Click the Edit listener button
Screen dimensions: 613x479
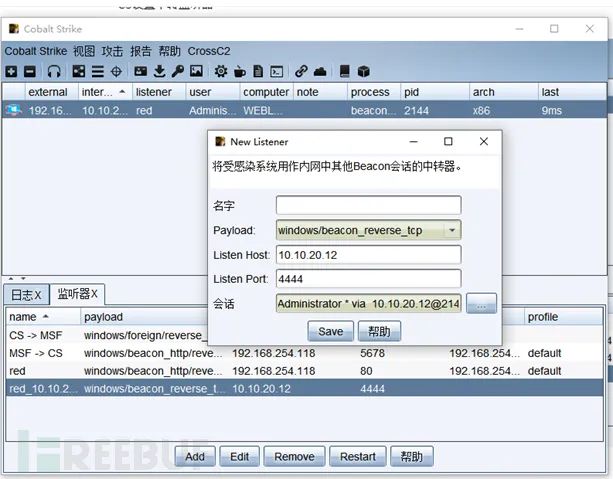point(239,456)
